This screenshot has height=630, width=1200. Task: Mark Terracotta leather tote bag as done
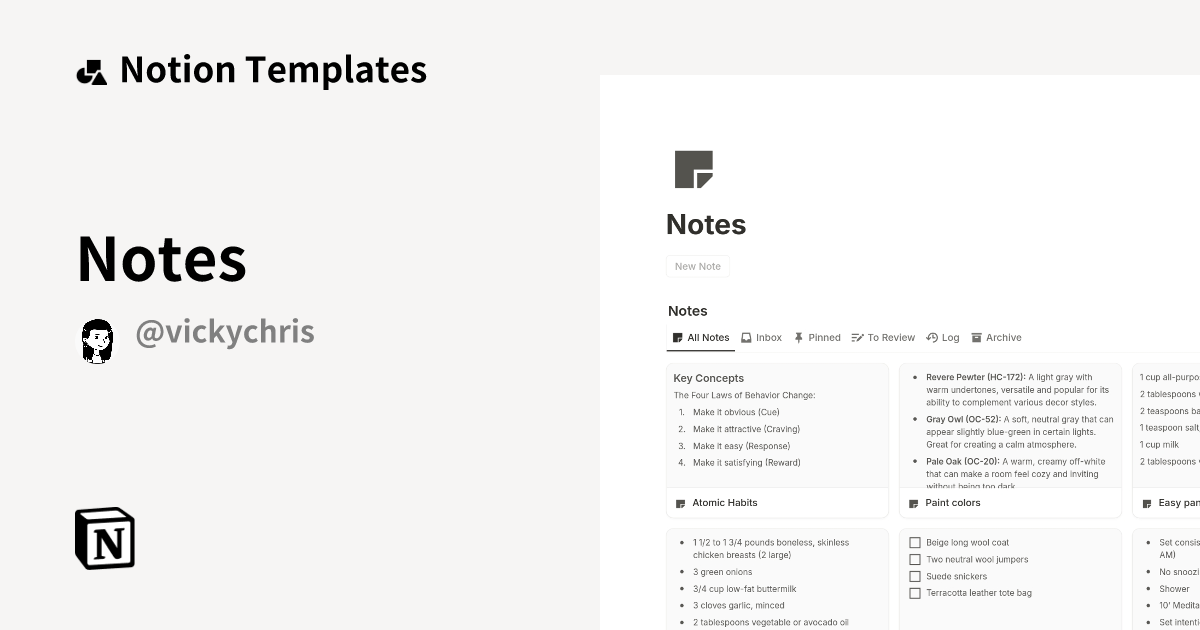[x=915, y=593]
